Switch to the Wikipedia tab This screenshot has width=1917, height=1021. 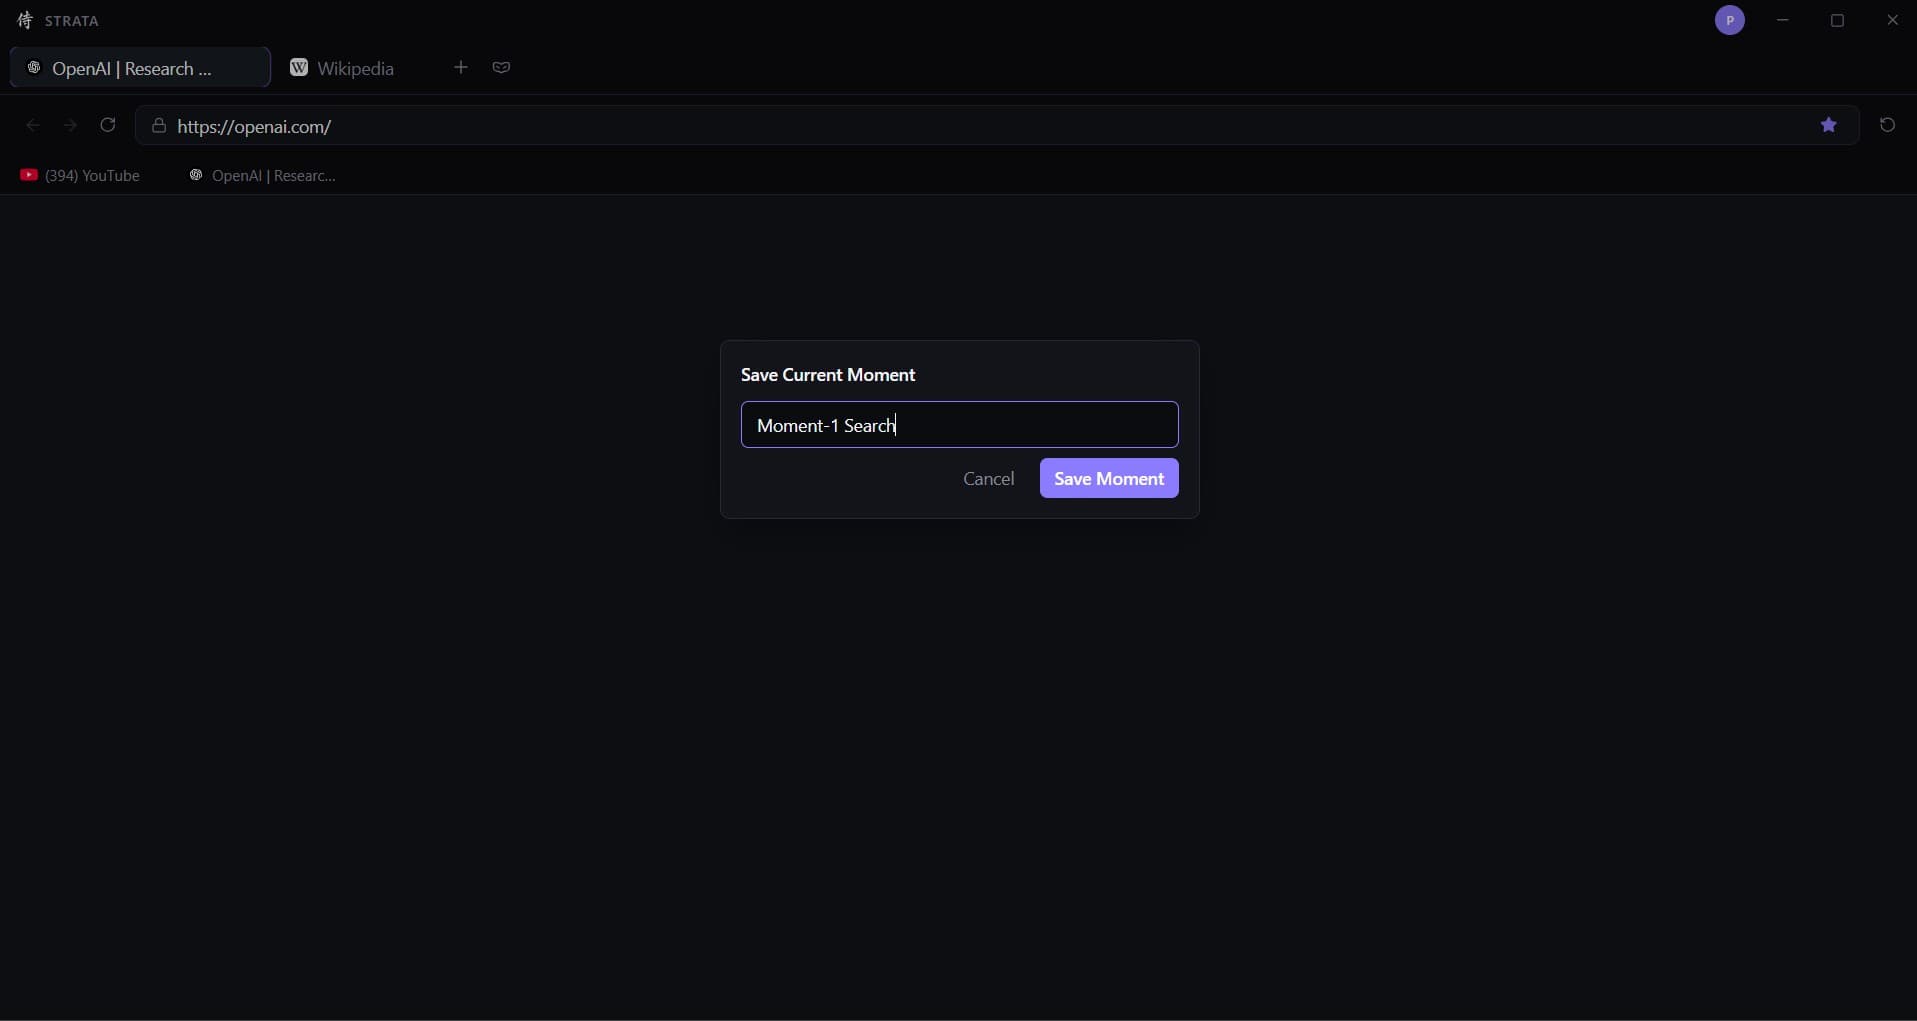click(x=343, y=68)
